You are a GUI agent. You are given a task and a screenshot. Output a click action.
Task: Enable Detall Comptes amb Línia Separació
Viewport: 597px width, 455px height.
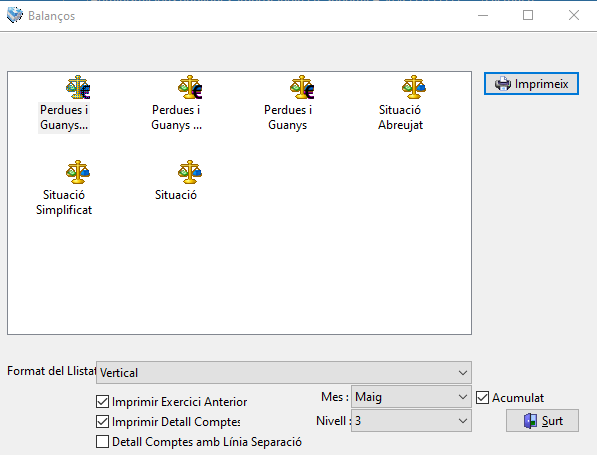click(x=102, y=442)
